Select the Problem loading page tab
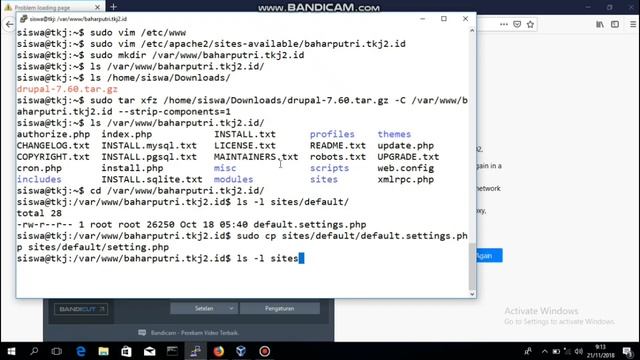The image size is (640, 360). coord(53,7)
